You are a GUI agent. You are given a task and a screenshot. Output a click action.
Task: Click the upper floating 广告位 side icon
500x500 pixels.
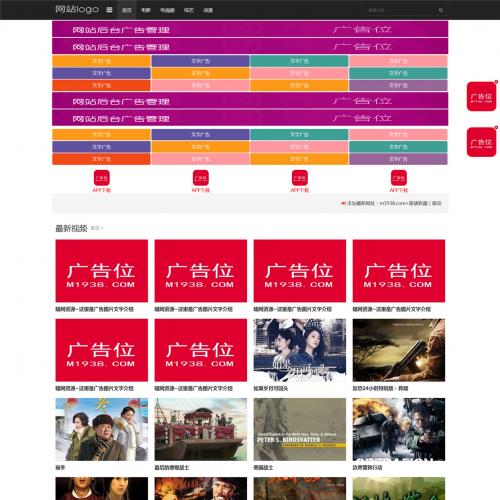pos(481,96)
